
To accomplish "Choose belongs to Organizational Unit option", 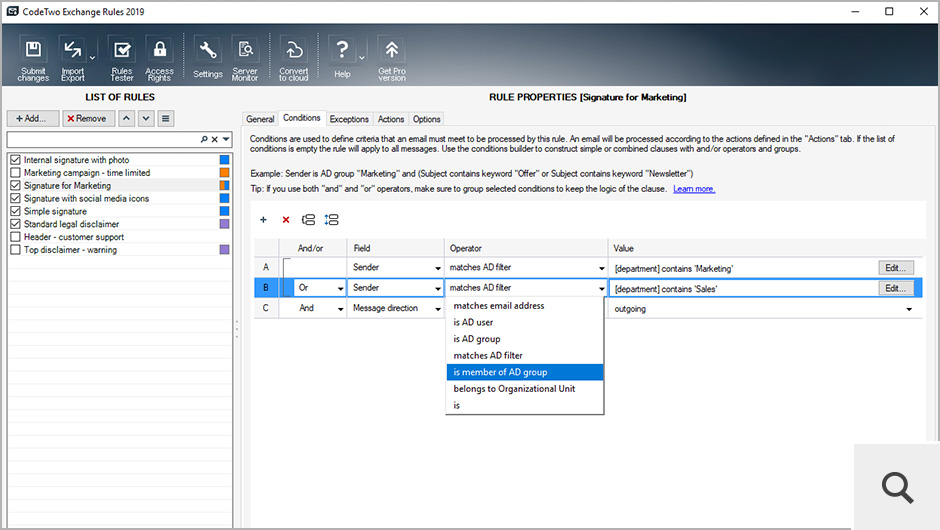I will (x=525, y=389).
